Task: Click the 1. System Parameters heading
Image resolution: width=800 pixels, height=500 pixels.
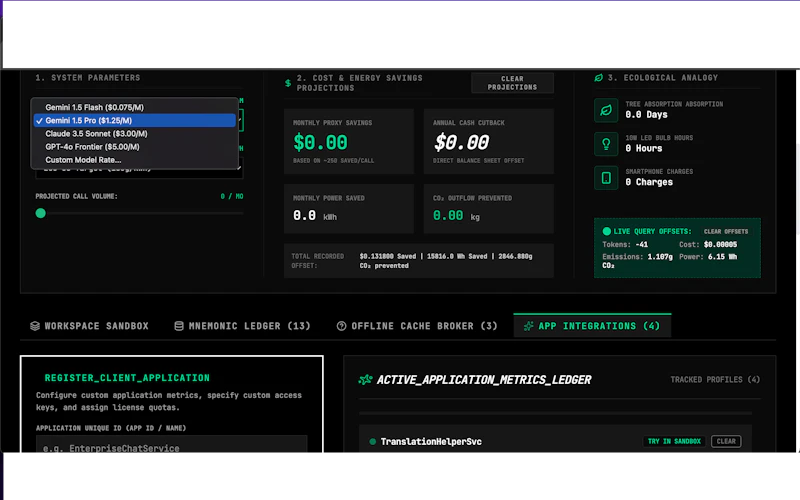Action: click(x=88, y=78)
